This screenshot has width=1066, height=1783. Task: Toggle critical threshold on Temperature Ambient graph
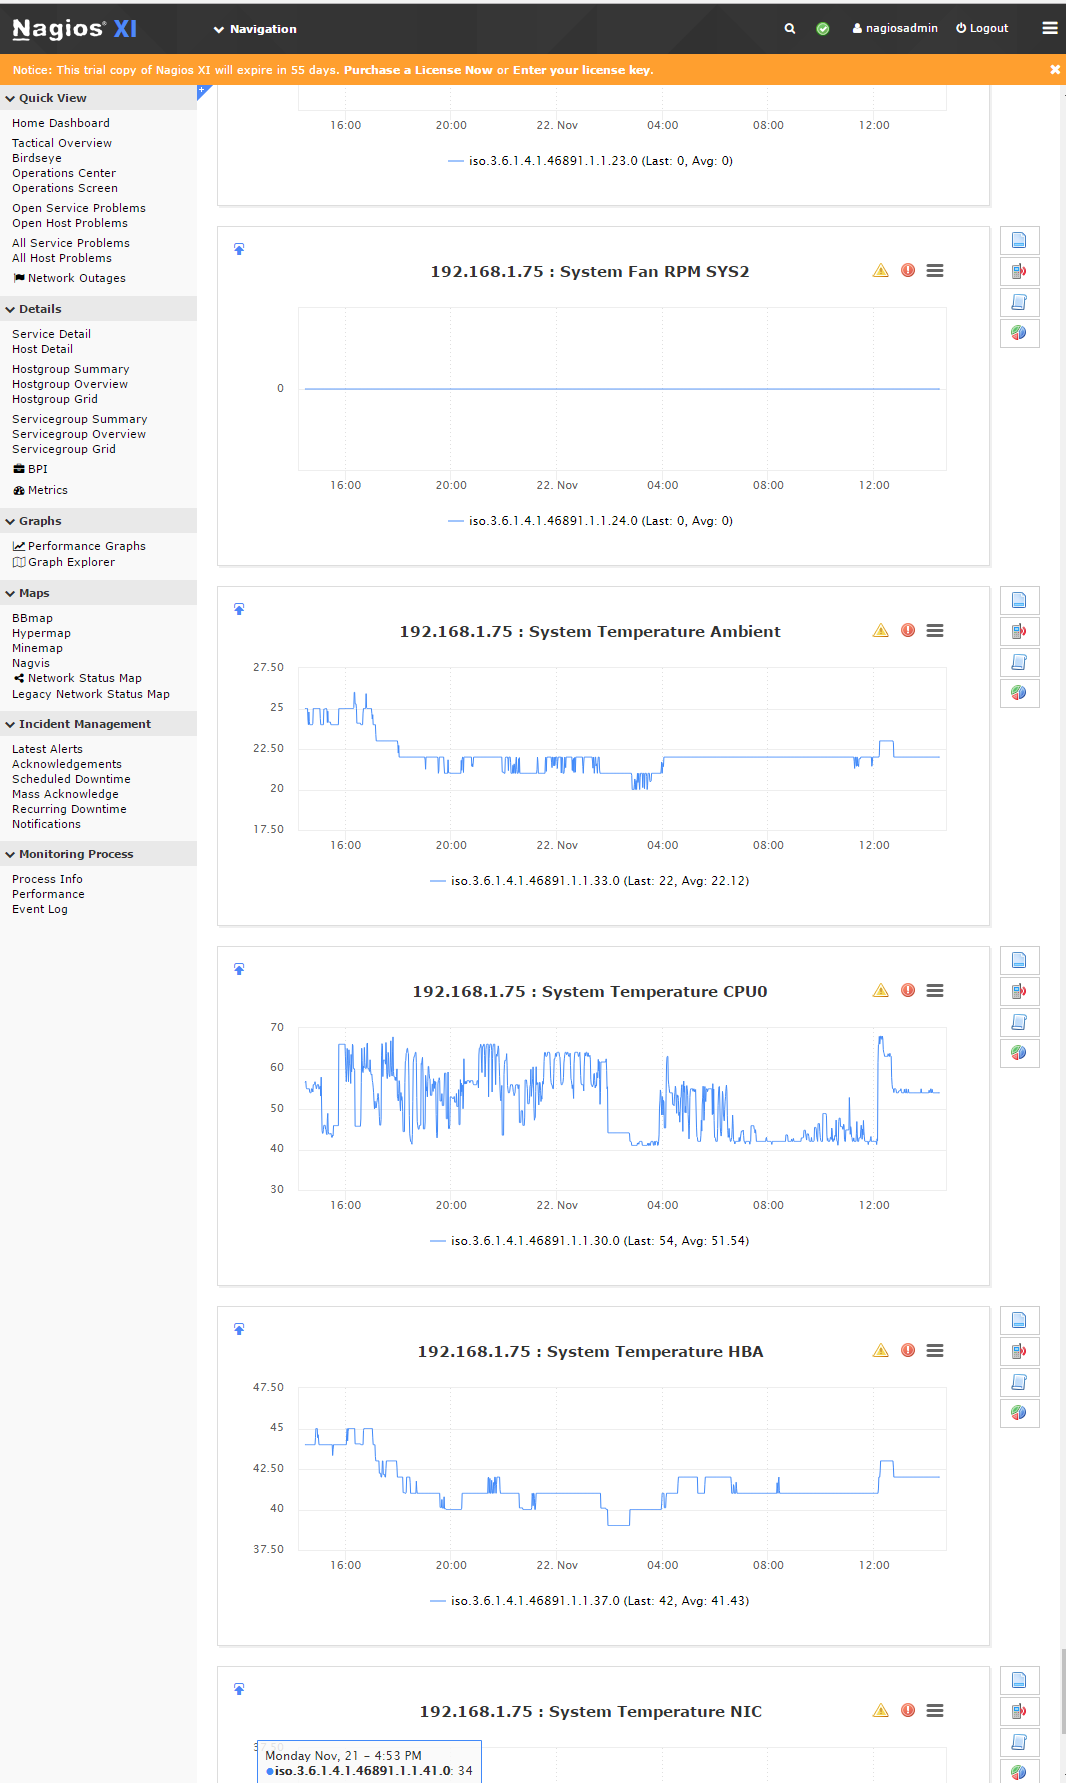pos(908,631)
